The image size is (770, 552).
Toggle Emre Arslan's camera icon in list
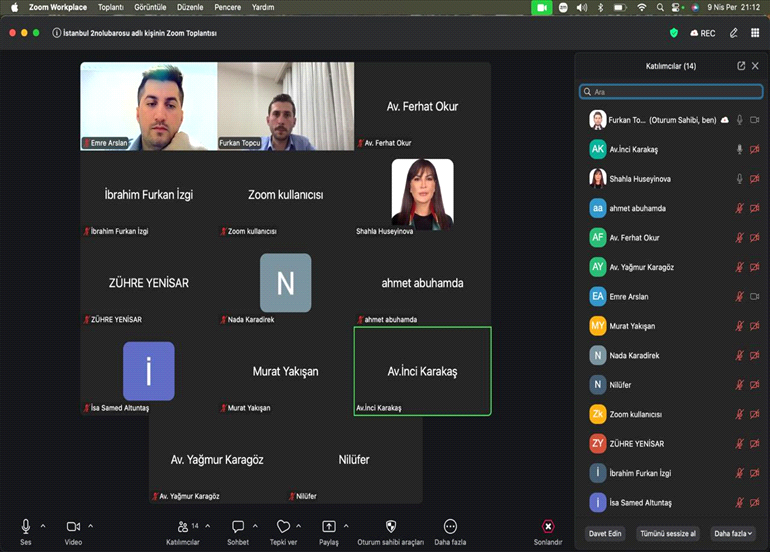pos(755,297)
